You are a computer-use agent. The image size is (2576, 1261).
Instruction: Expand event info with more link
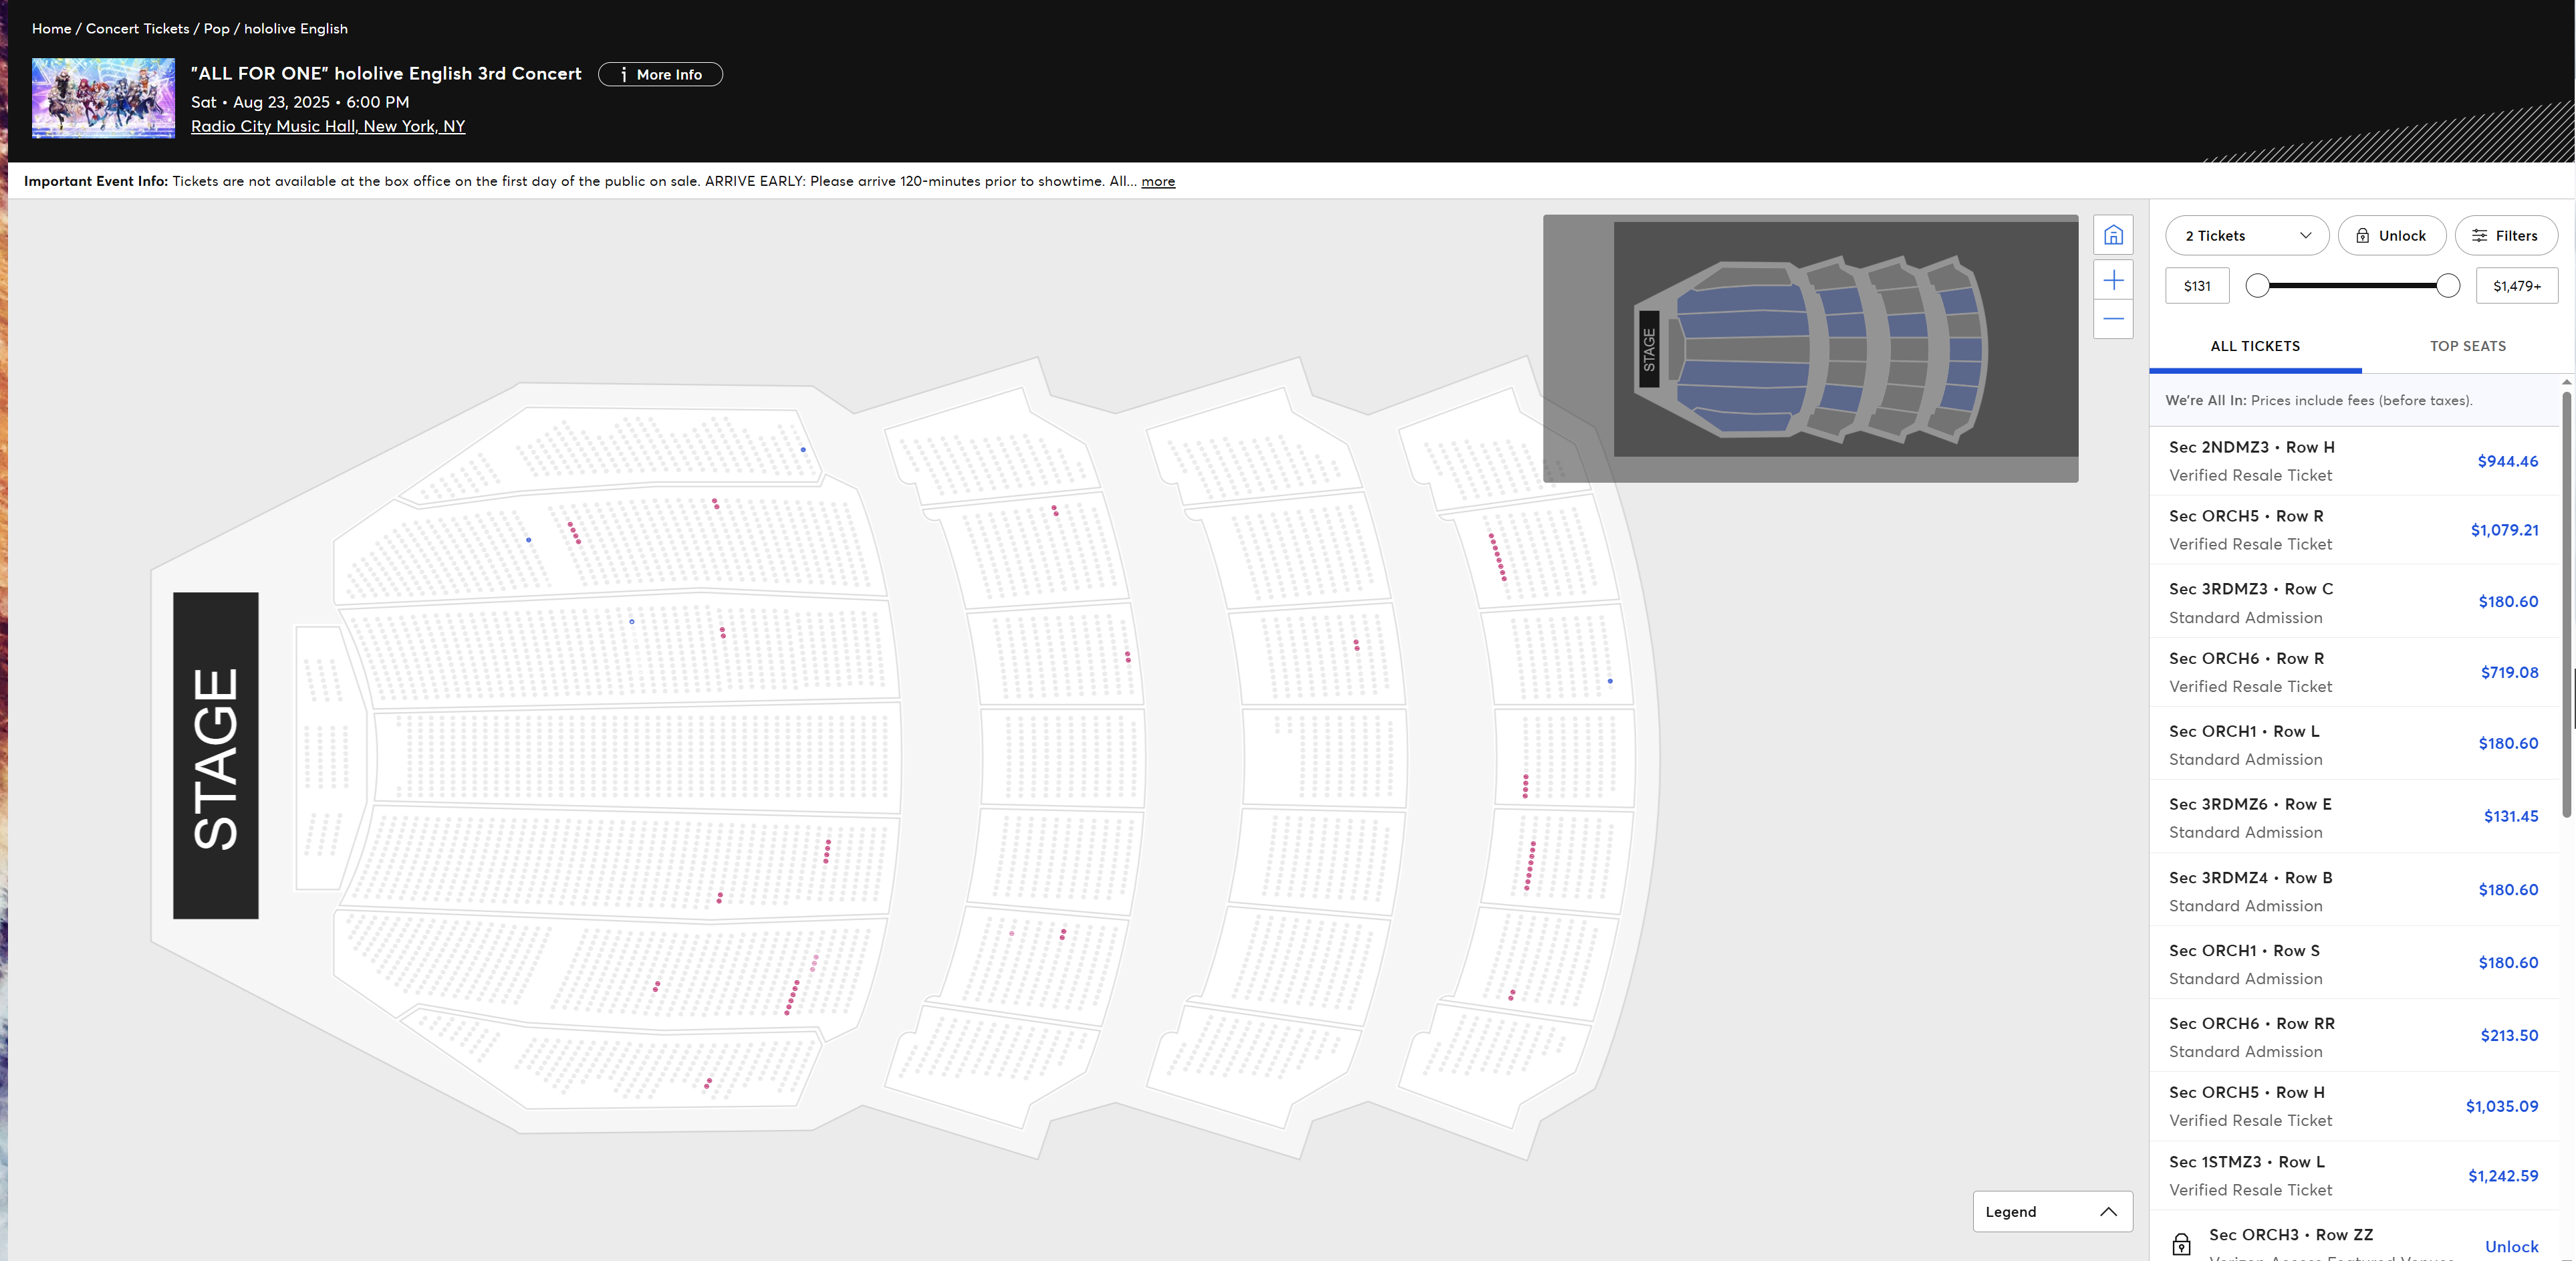click(1158, 181)
